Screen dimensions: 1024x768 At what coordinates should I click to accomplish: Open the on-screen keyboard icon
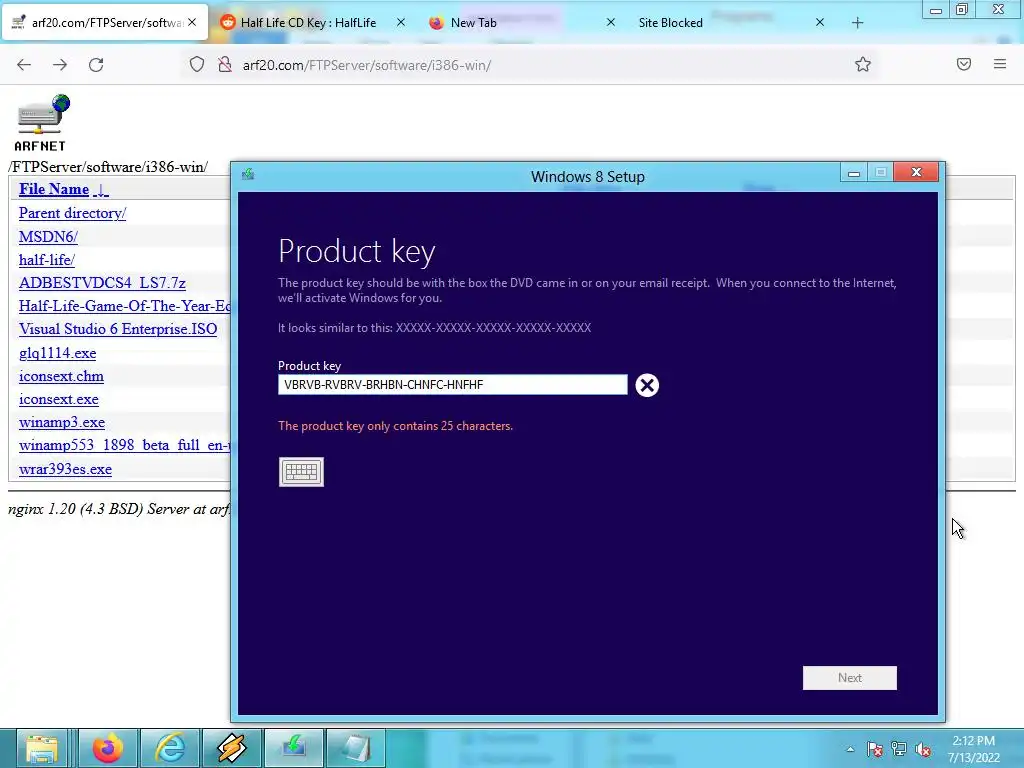[301, 472]
